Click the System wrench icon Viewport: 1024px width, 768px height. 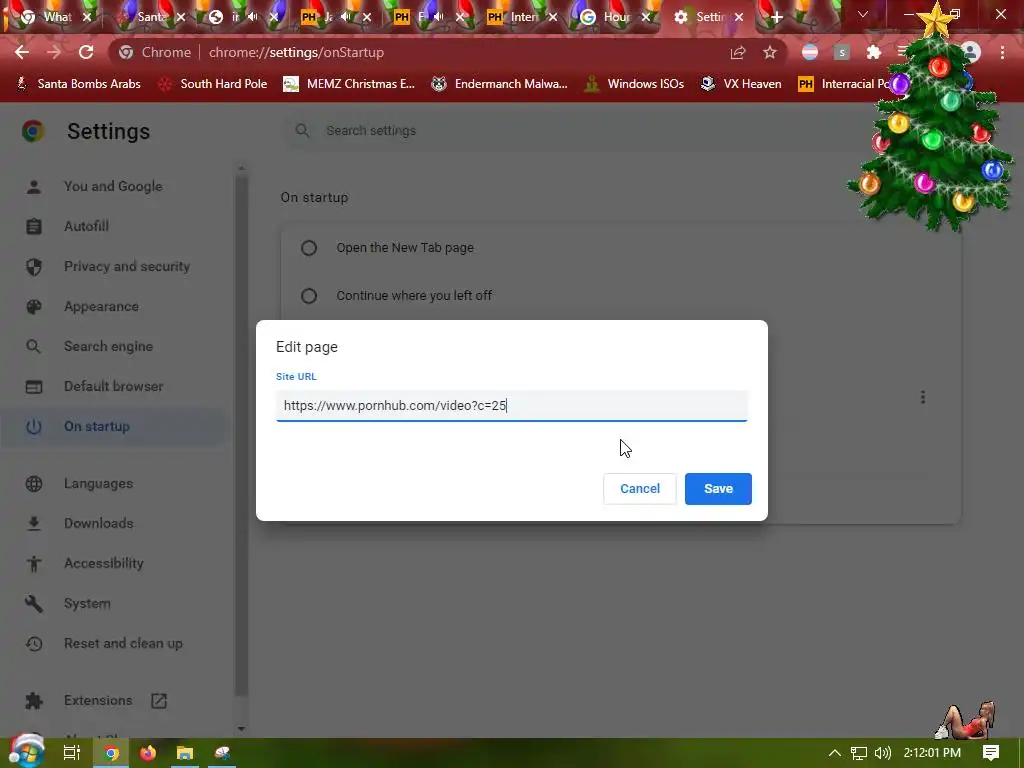34,603
